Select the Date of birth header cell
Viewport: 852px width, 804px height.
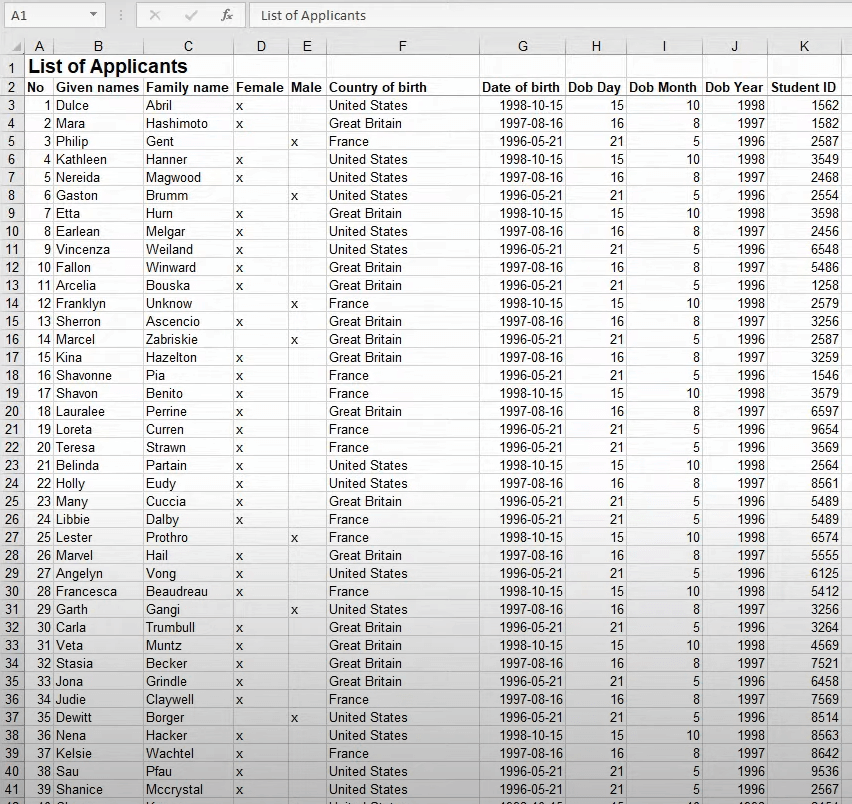(522, 87)
